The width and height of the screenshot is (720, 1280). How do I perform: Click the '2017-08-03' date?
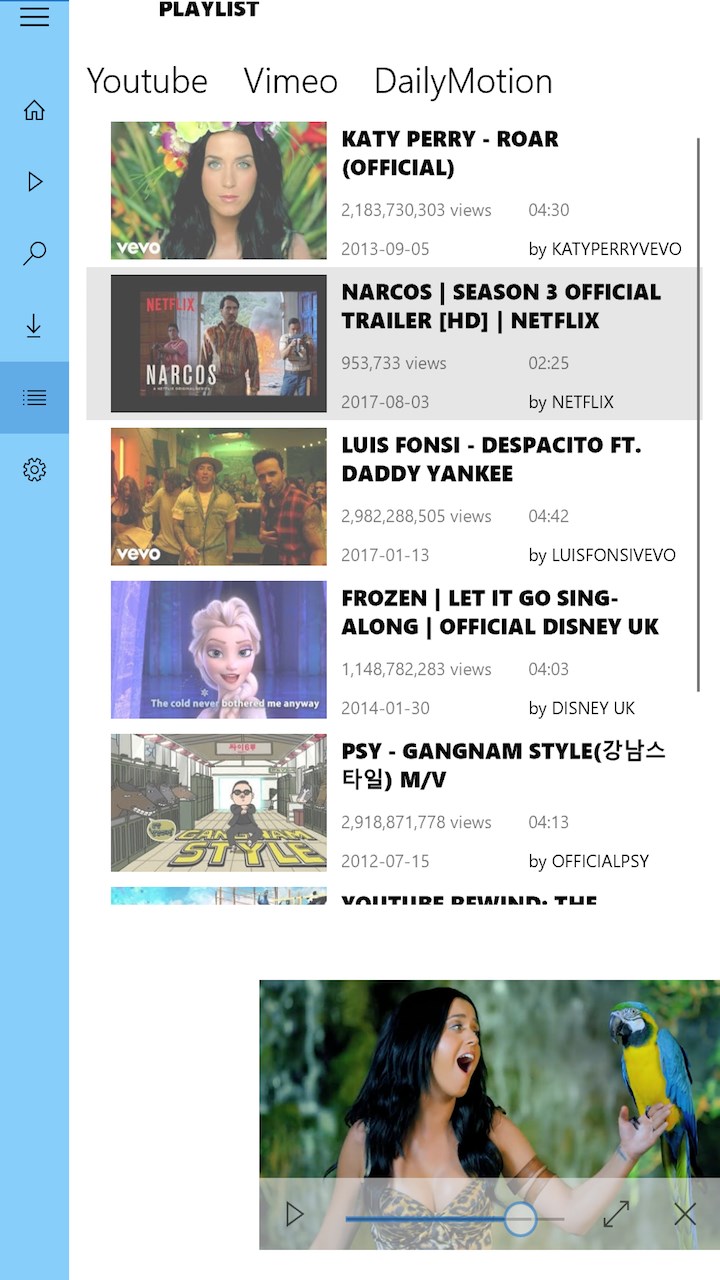click(x=385, y=402)
